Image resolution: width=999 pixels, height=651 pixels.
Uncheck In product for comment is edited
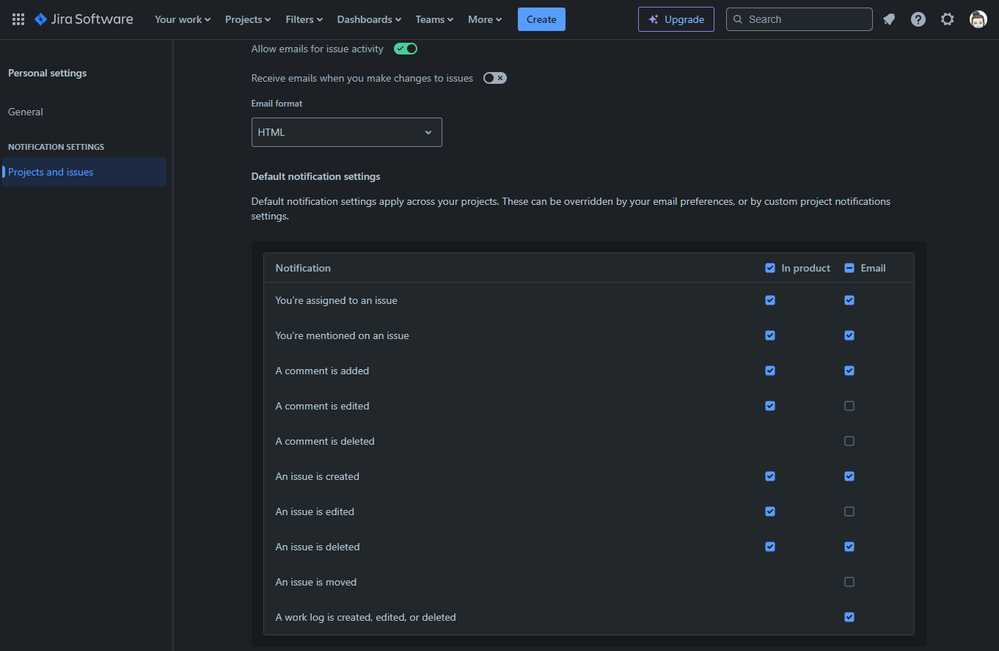(x=770, y=406)
